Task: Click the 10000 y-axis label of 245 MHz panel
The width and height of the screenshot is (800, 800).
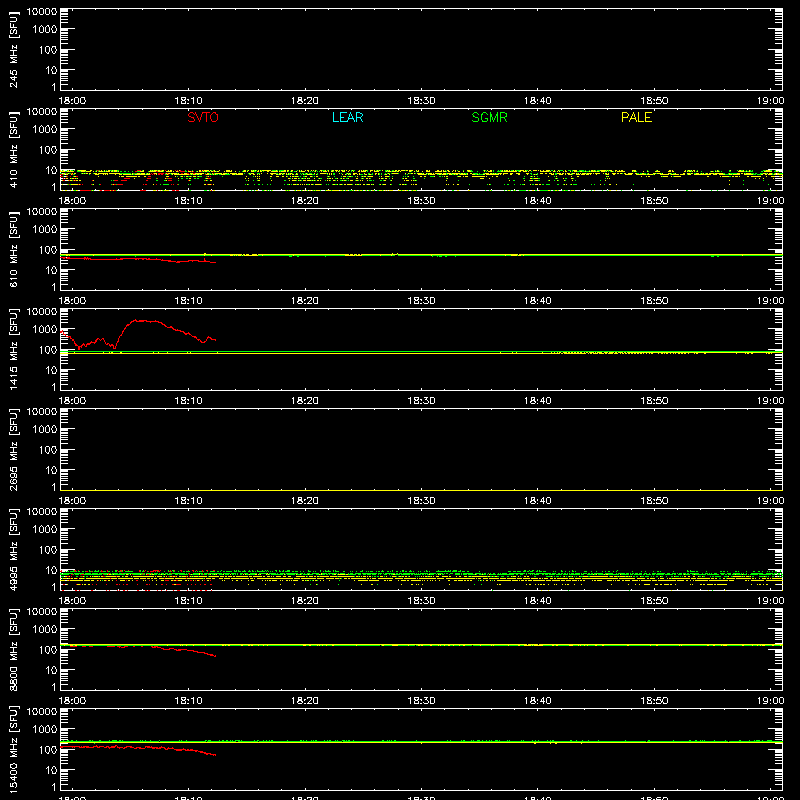Action: (42, 12)
